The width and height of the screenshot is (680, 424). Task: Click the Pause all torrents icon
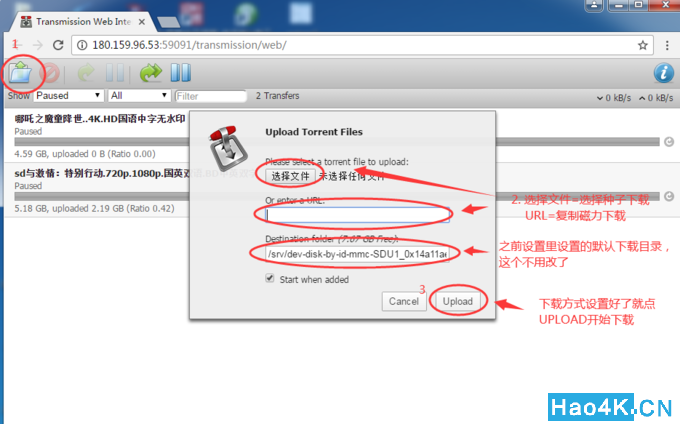tap(181, 73)
